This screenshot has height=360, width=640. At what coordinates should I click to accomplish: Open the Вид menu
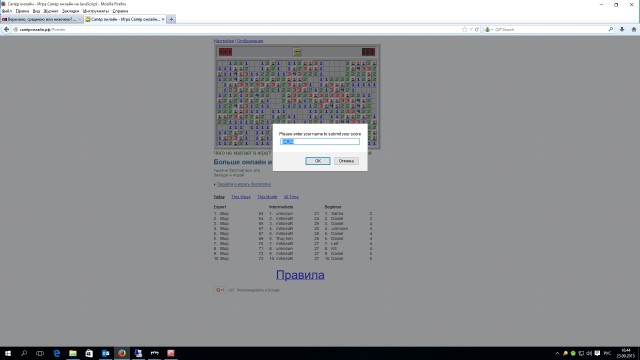click(x=36, y=11)
